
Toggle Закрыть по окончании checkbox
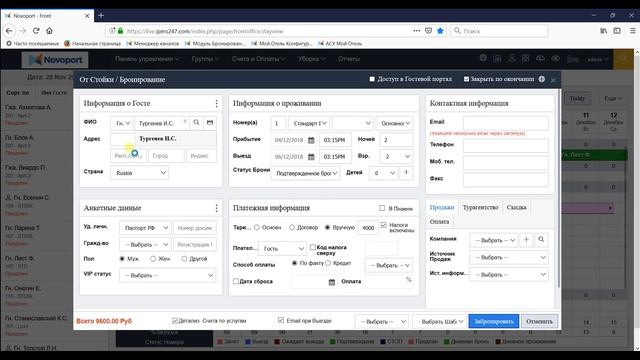tap(466, 79)
